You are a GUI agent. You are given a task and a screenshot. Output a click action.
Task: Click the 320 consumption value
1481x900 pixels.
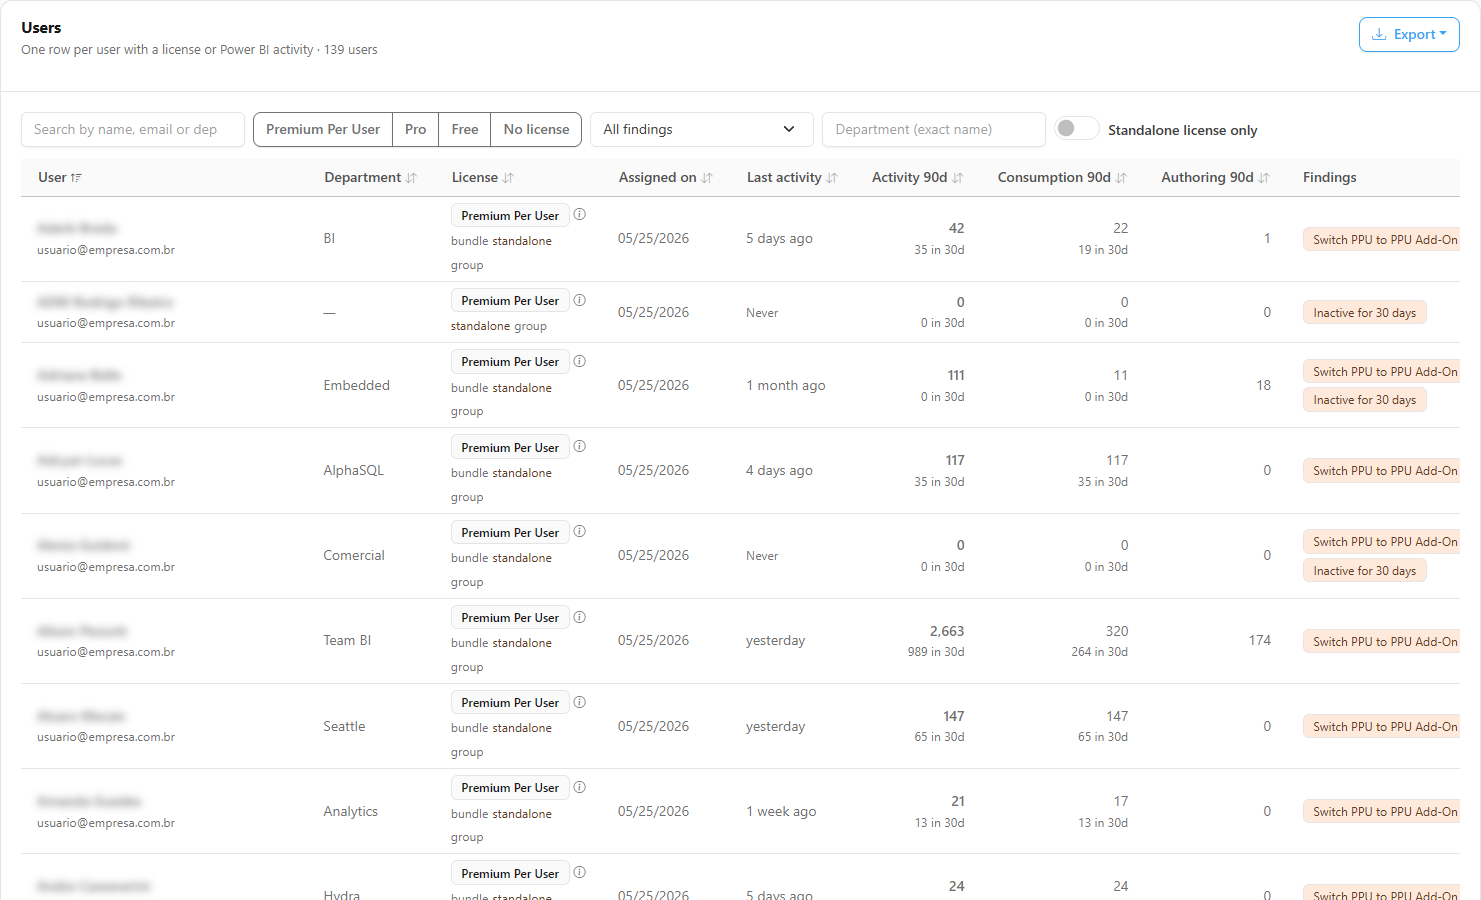point(1116,631)
